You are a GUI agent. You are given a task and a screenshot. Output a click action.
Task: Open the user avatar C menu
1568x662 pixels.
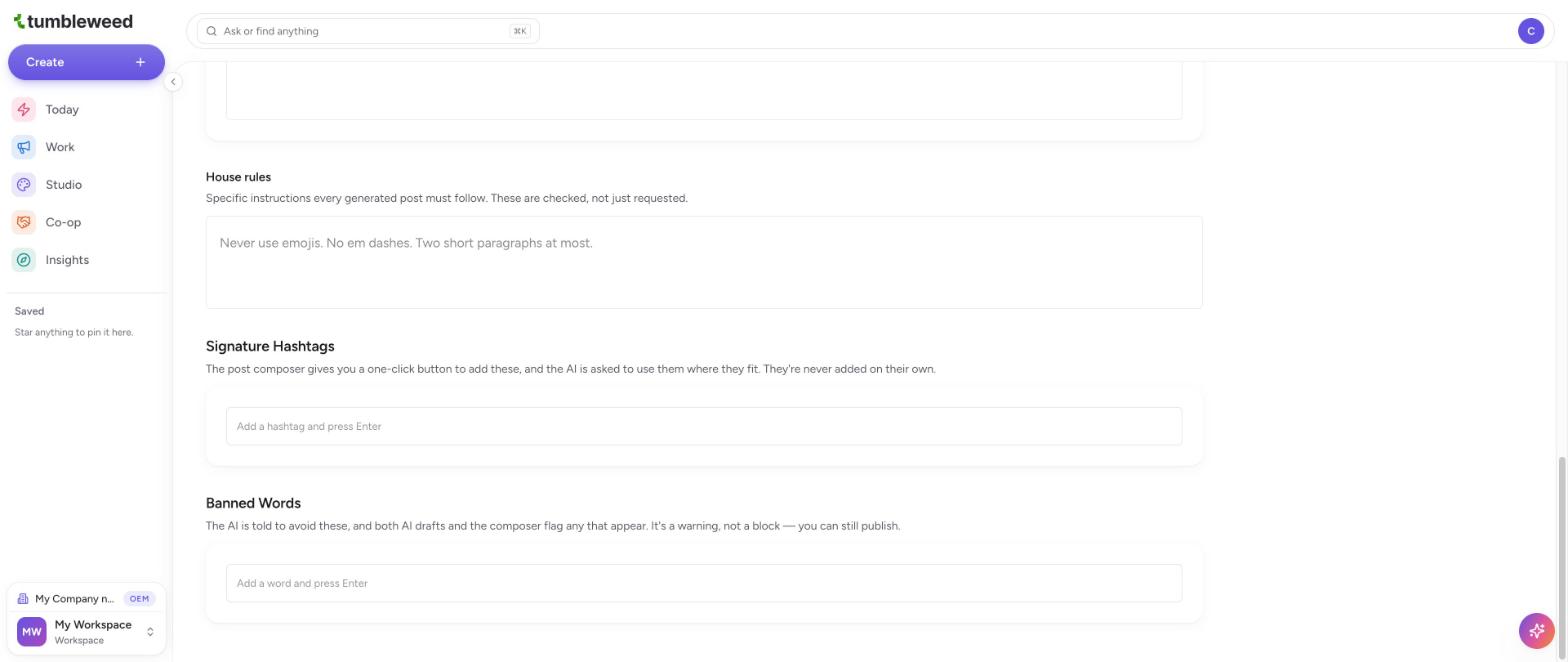(x=1530, y=31)
